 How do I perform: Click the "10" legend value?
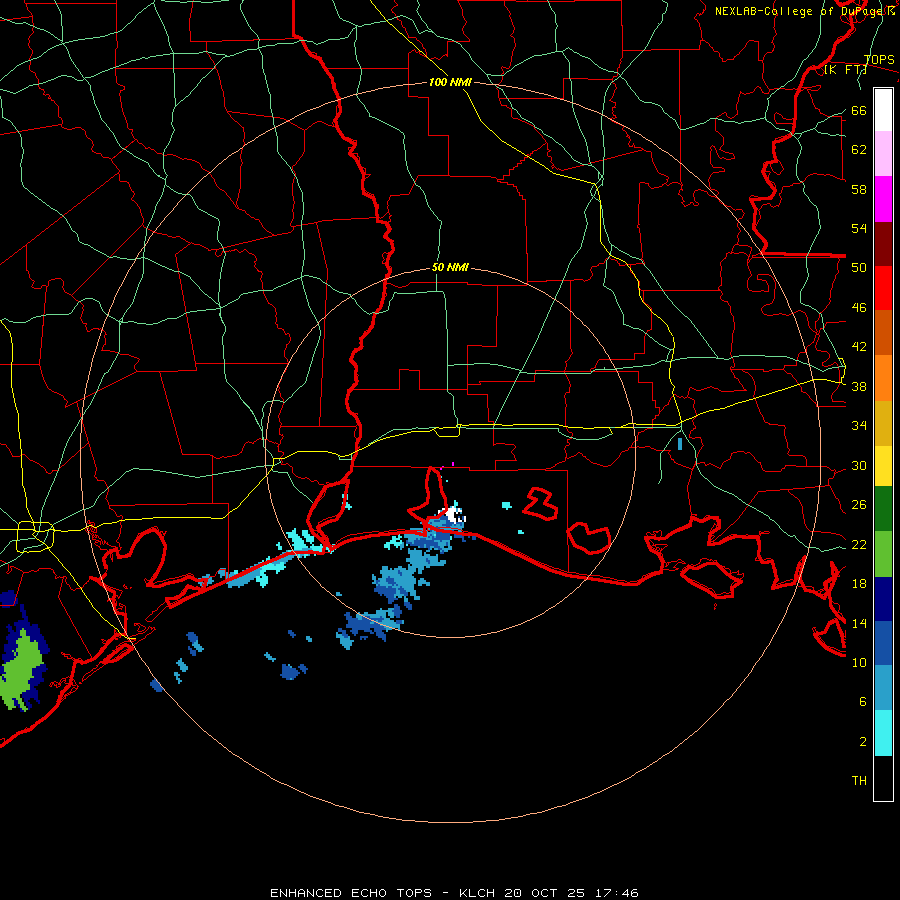[859, 662]
